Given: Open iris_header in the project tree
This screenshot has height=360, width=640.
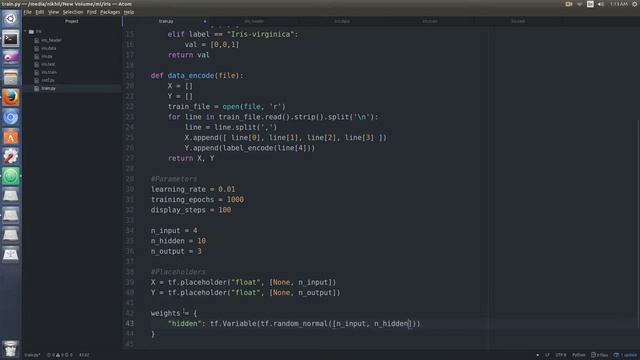Looking at the screenshot, I should point(51,40).
